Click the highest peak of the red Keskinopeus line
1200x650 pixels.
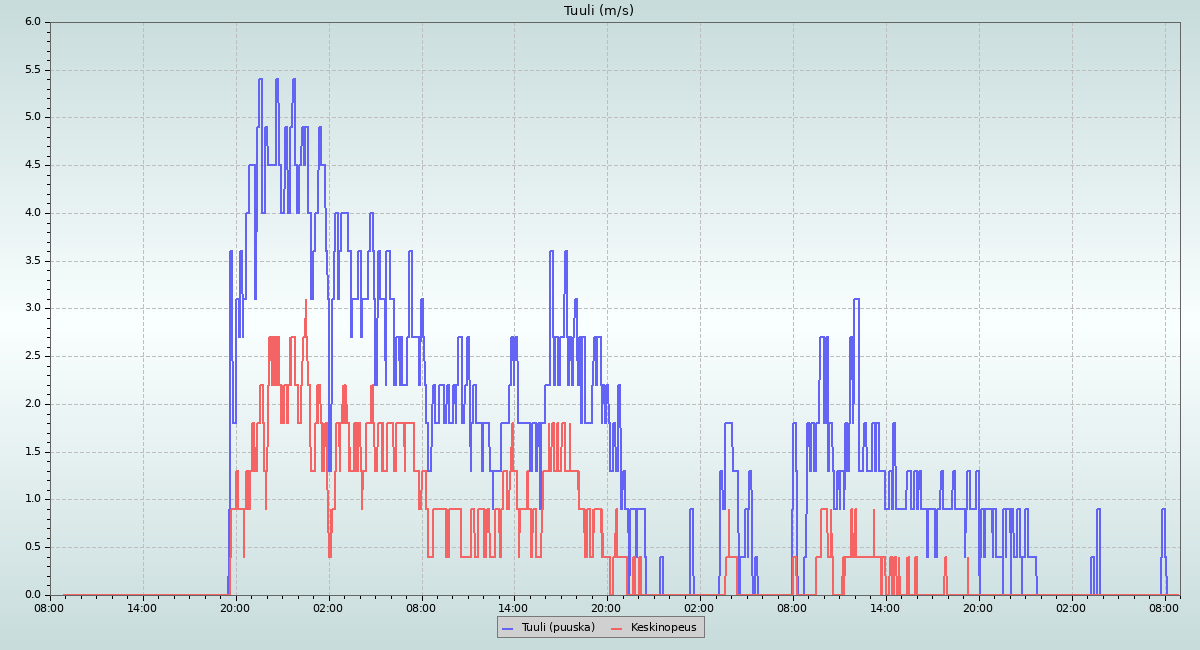(306, 300)
